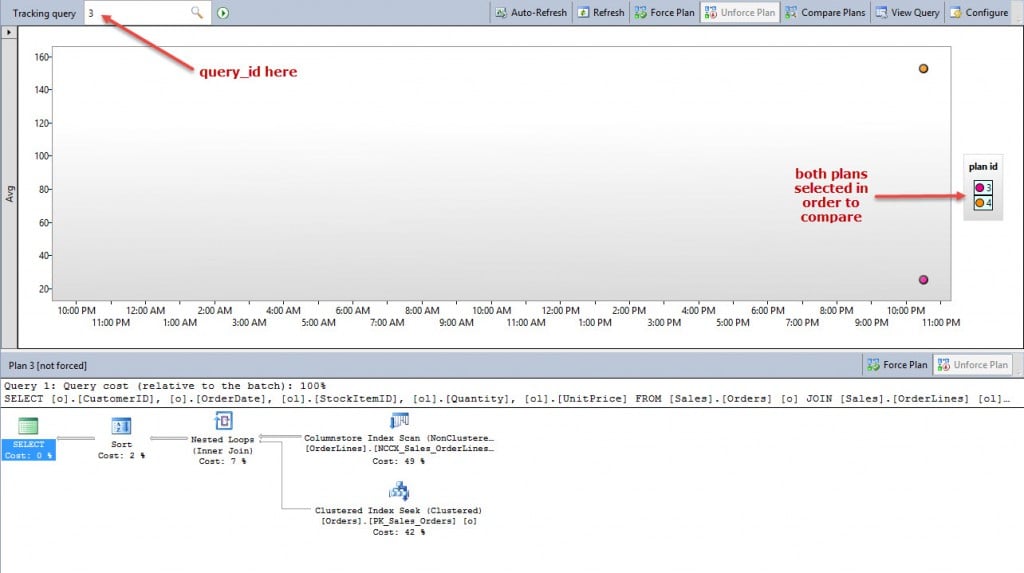The image size is (1024, 573).
Task: Select the Columnstore Index Scan operator icon
Action: tap(399, 421)
